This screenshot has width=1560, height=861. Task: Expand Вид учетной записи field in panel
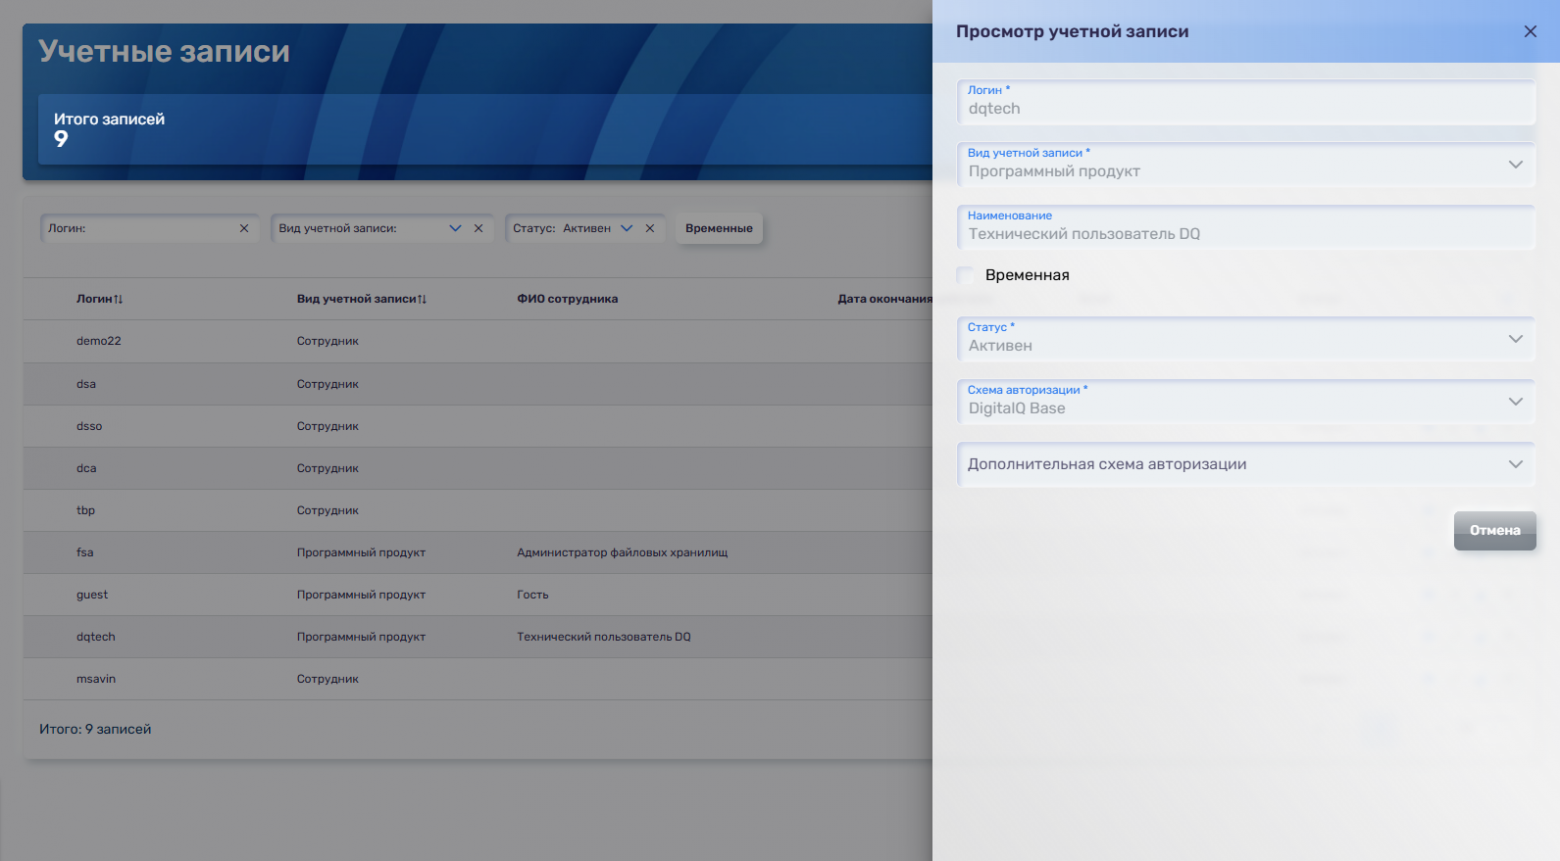pos(1515,165)
